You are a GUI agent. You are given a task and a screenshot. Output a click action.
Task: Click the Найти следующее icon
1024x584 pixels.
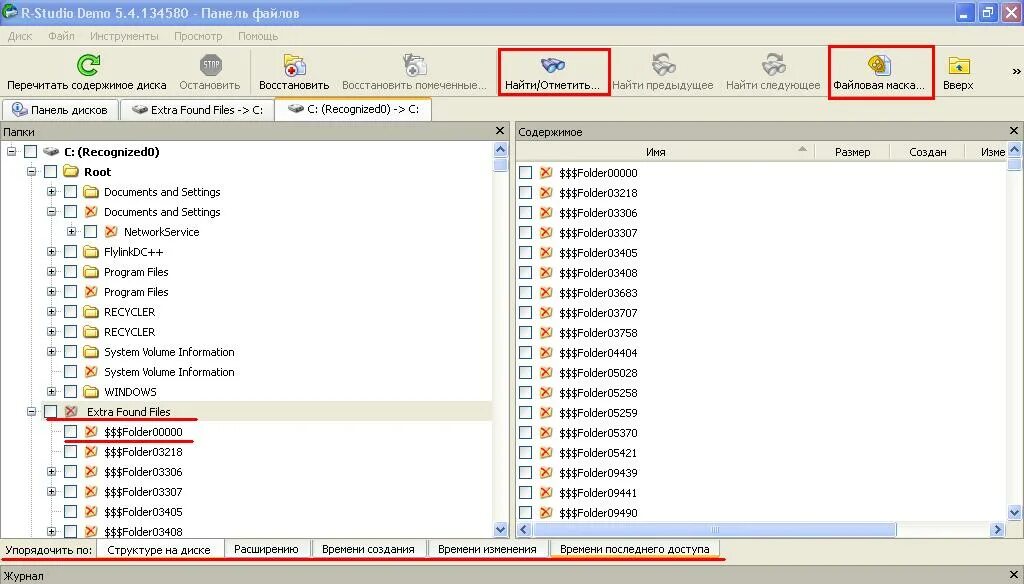click(773, 65)
